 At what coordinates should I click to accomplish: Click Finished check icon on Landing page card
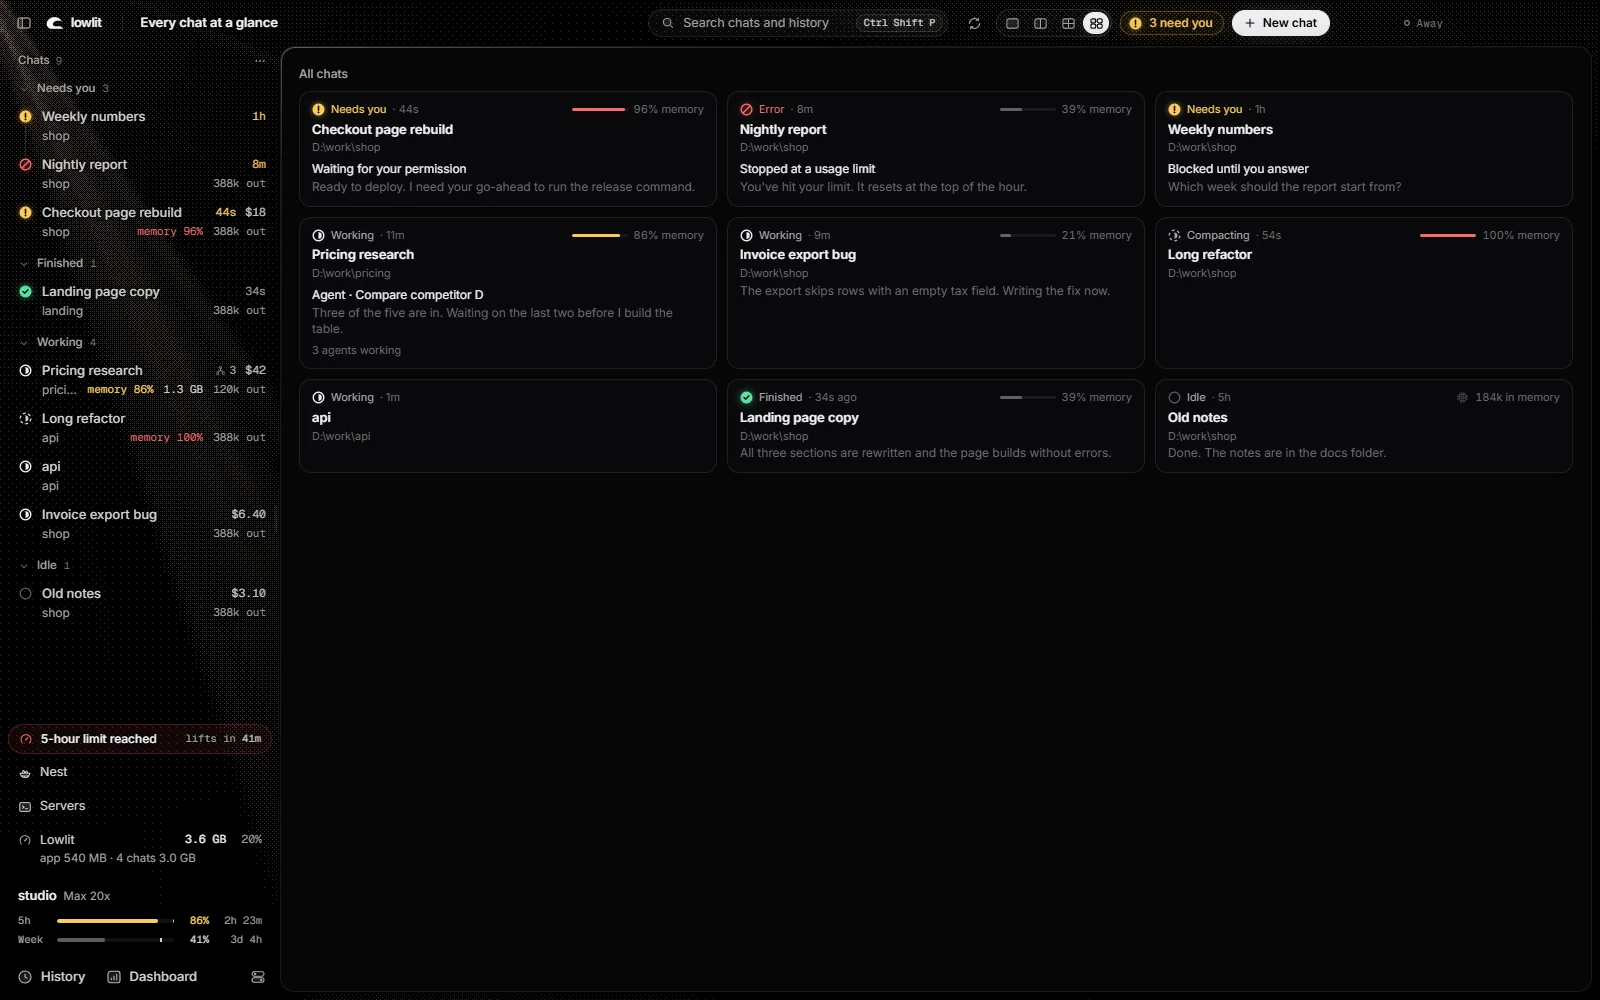click(746, 397)
